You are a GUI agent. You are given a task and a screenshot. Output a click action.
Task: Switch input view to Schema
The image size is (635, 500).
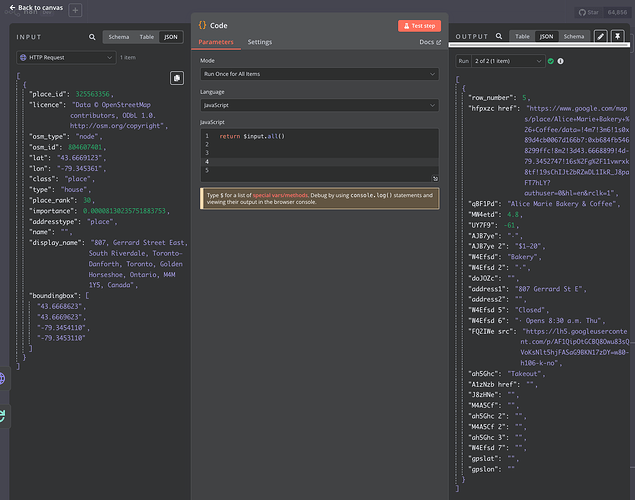coord(118,37)
